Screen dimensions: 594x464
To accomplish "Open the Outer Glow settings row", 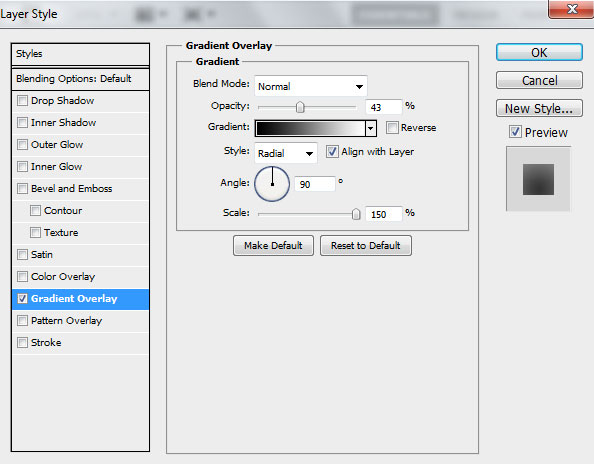I will pyautogui.click(x=80, y=145).
